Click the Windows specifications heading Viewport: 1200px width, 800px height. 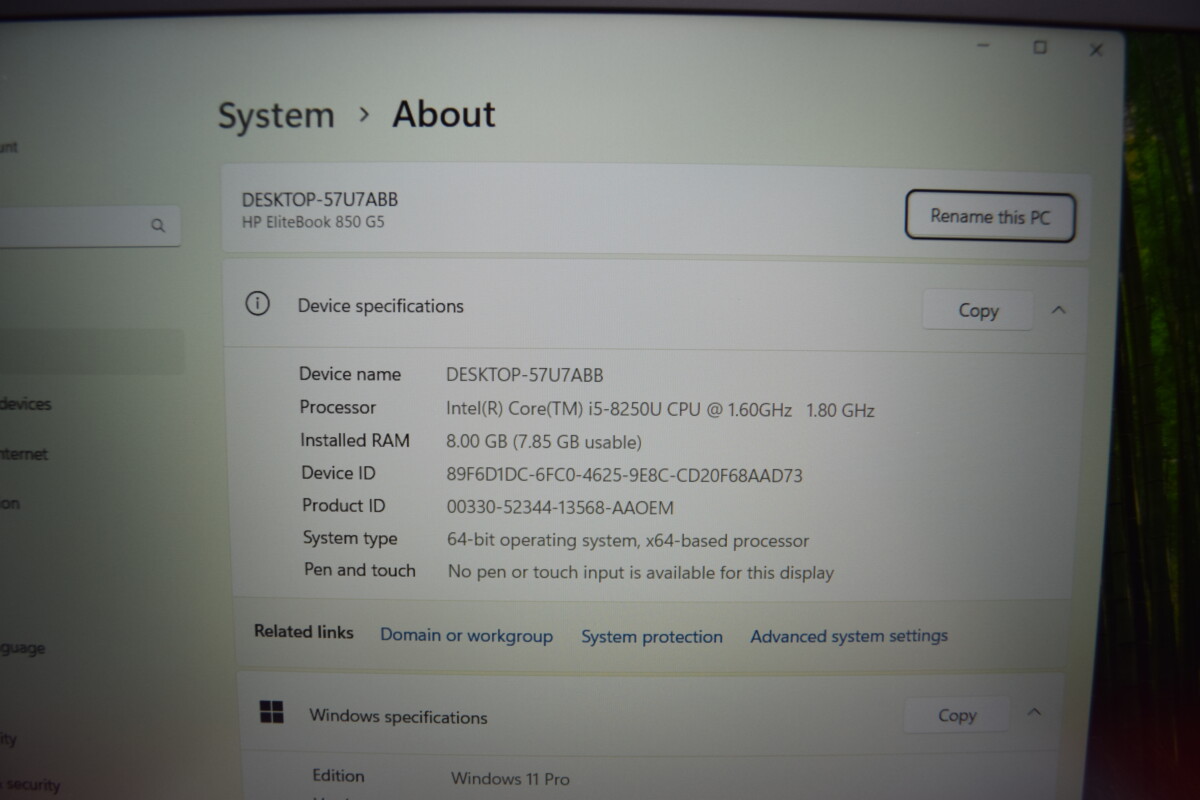(398, 717)
